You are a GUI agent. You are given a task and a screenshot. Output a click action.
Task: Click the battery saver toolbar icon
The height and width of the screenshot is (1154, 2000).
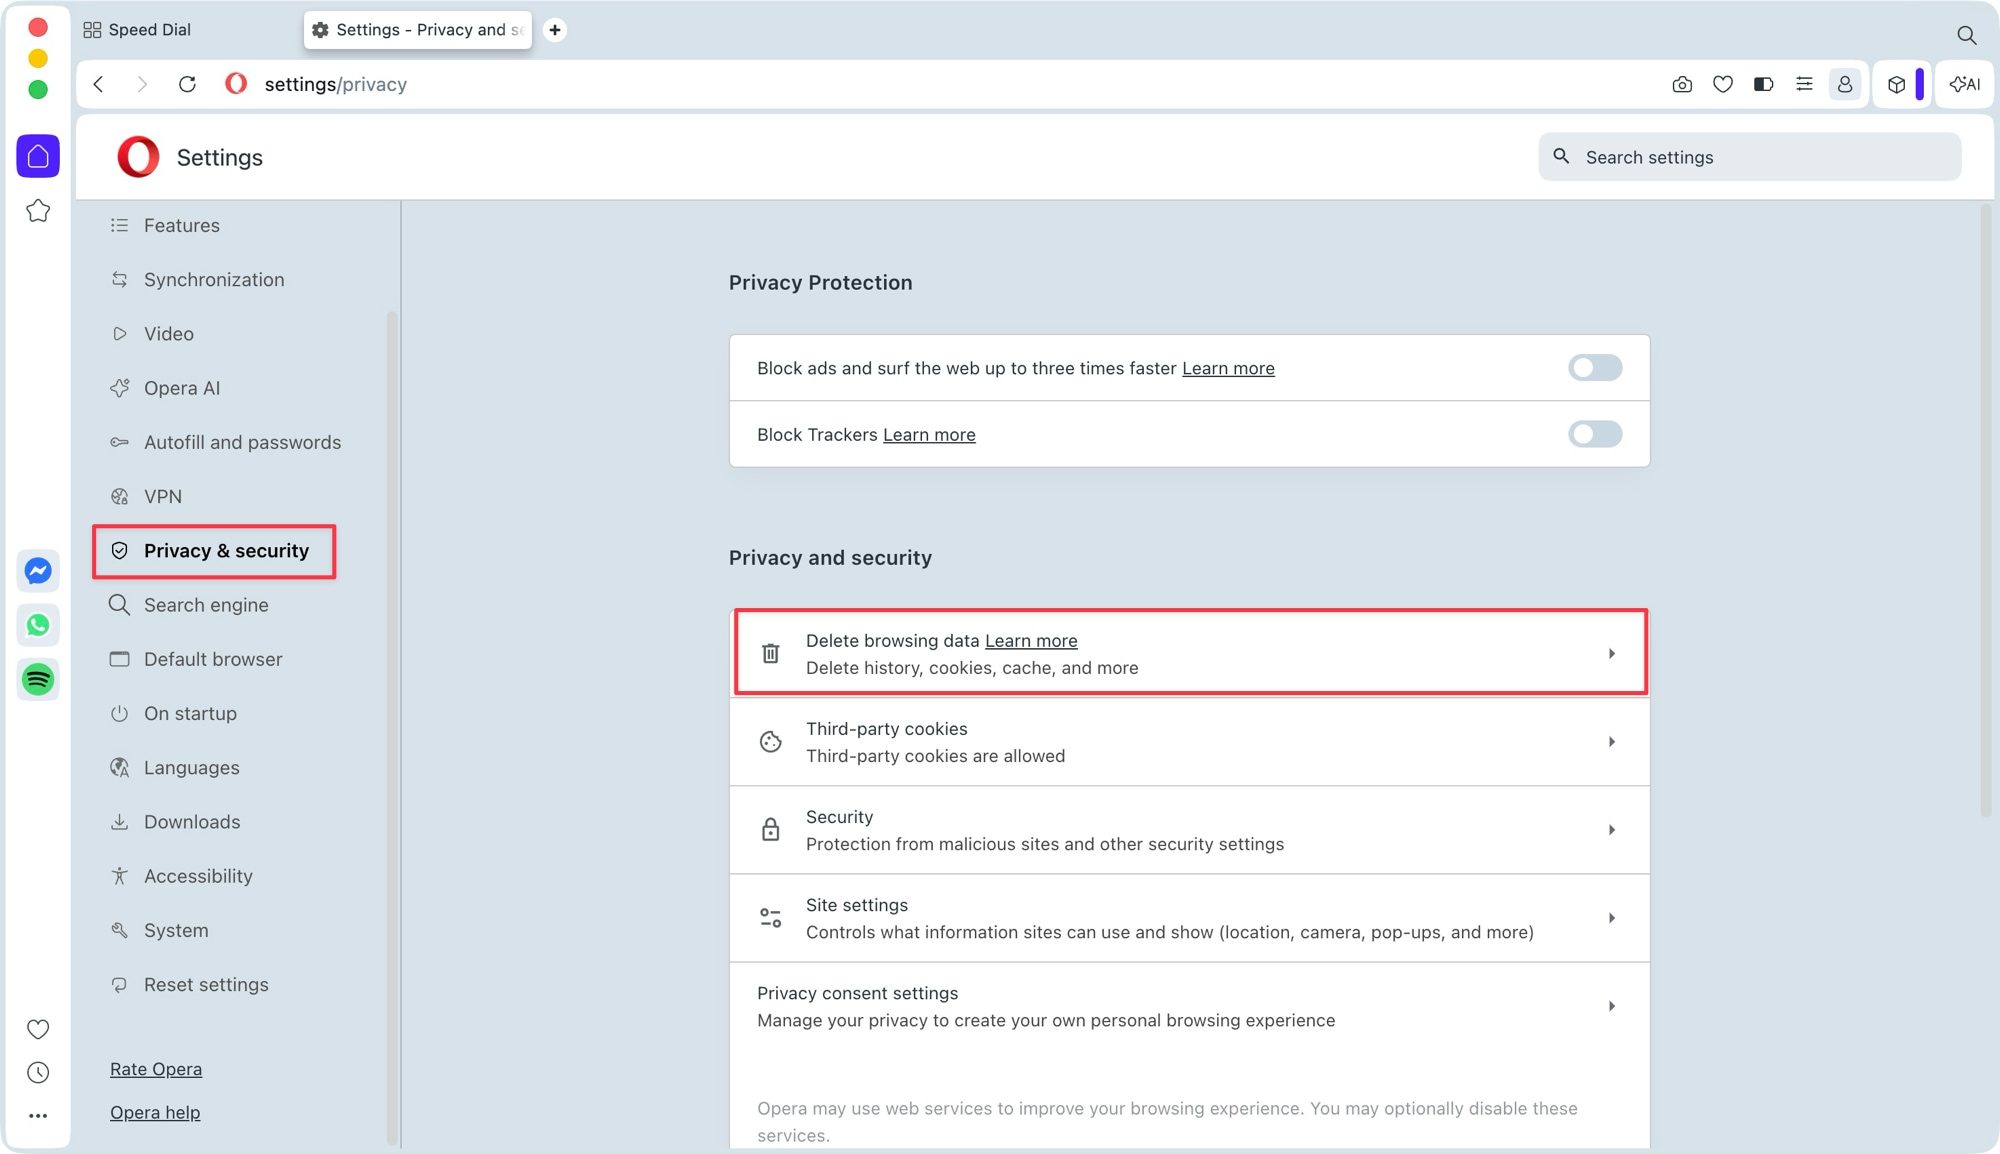tap(1764, 84)
